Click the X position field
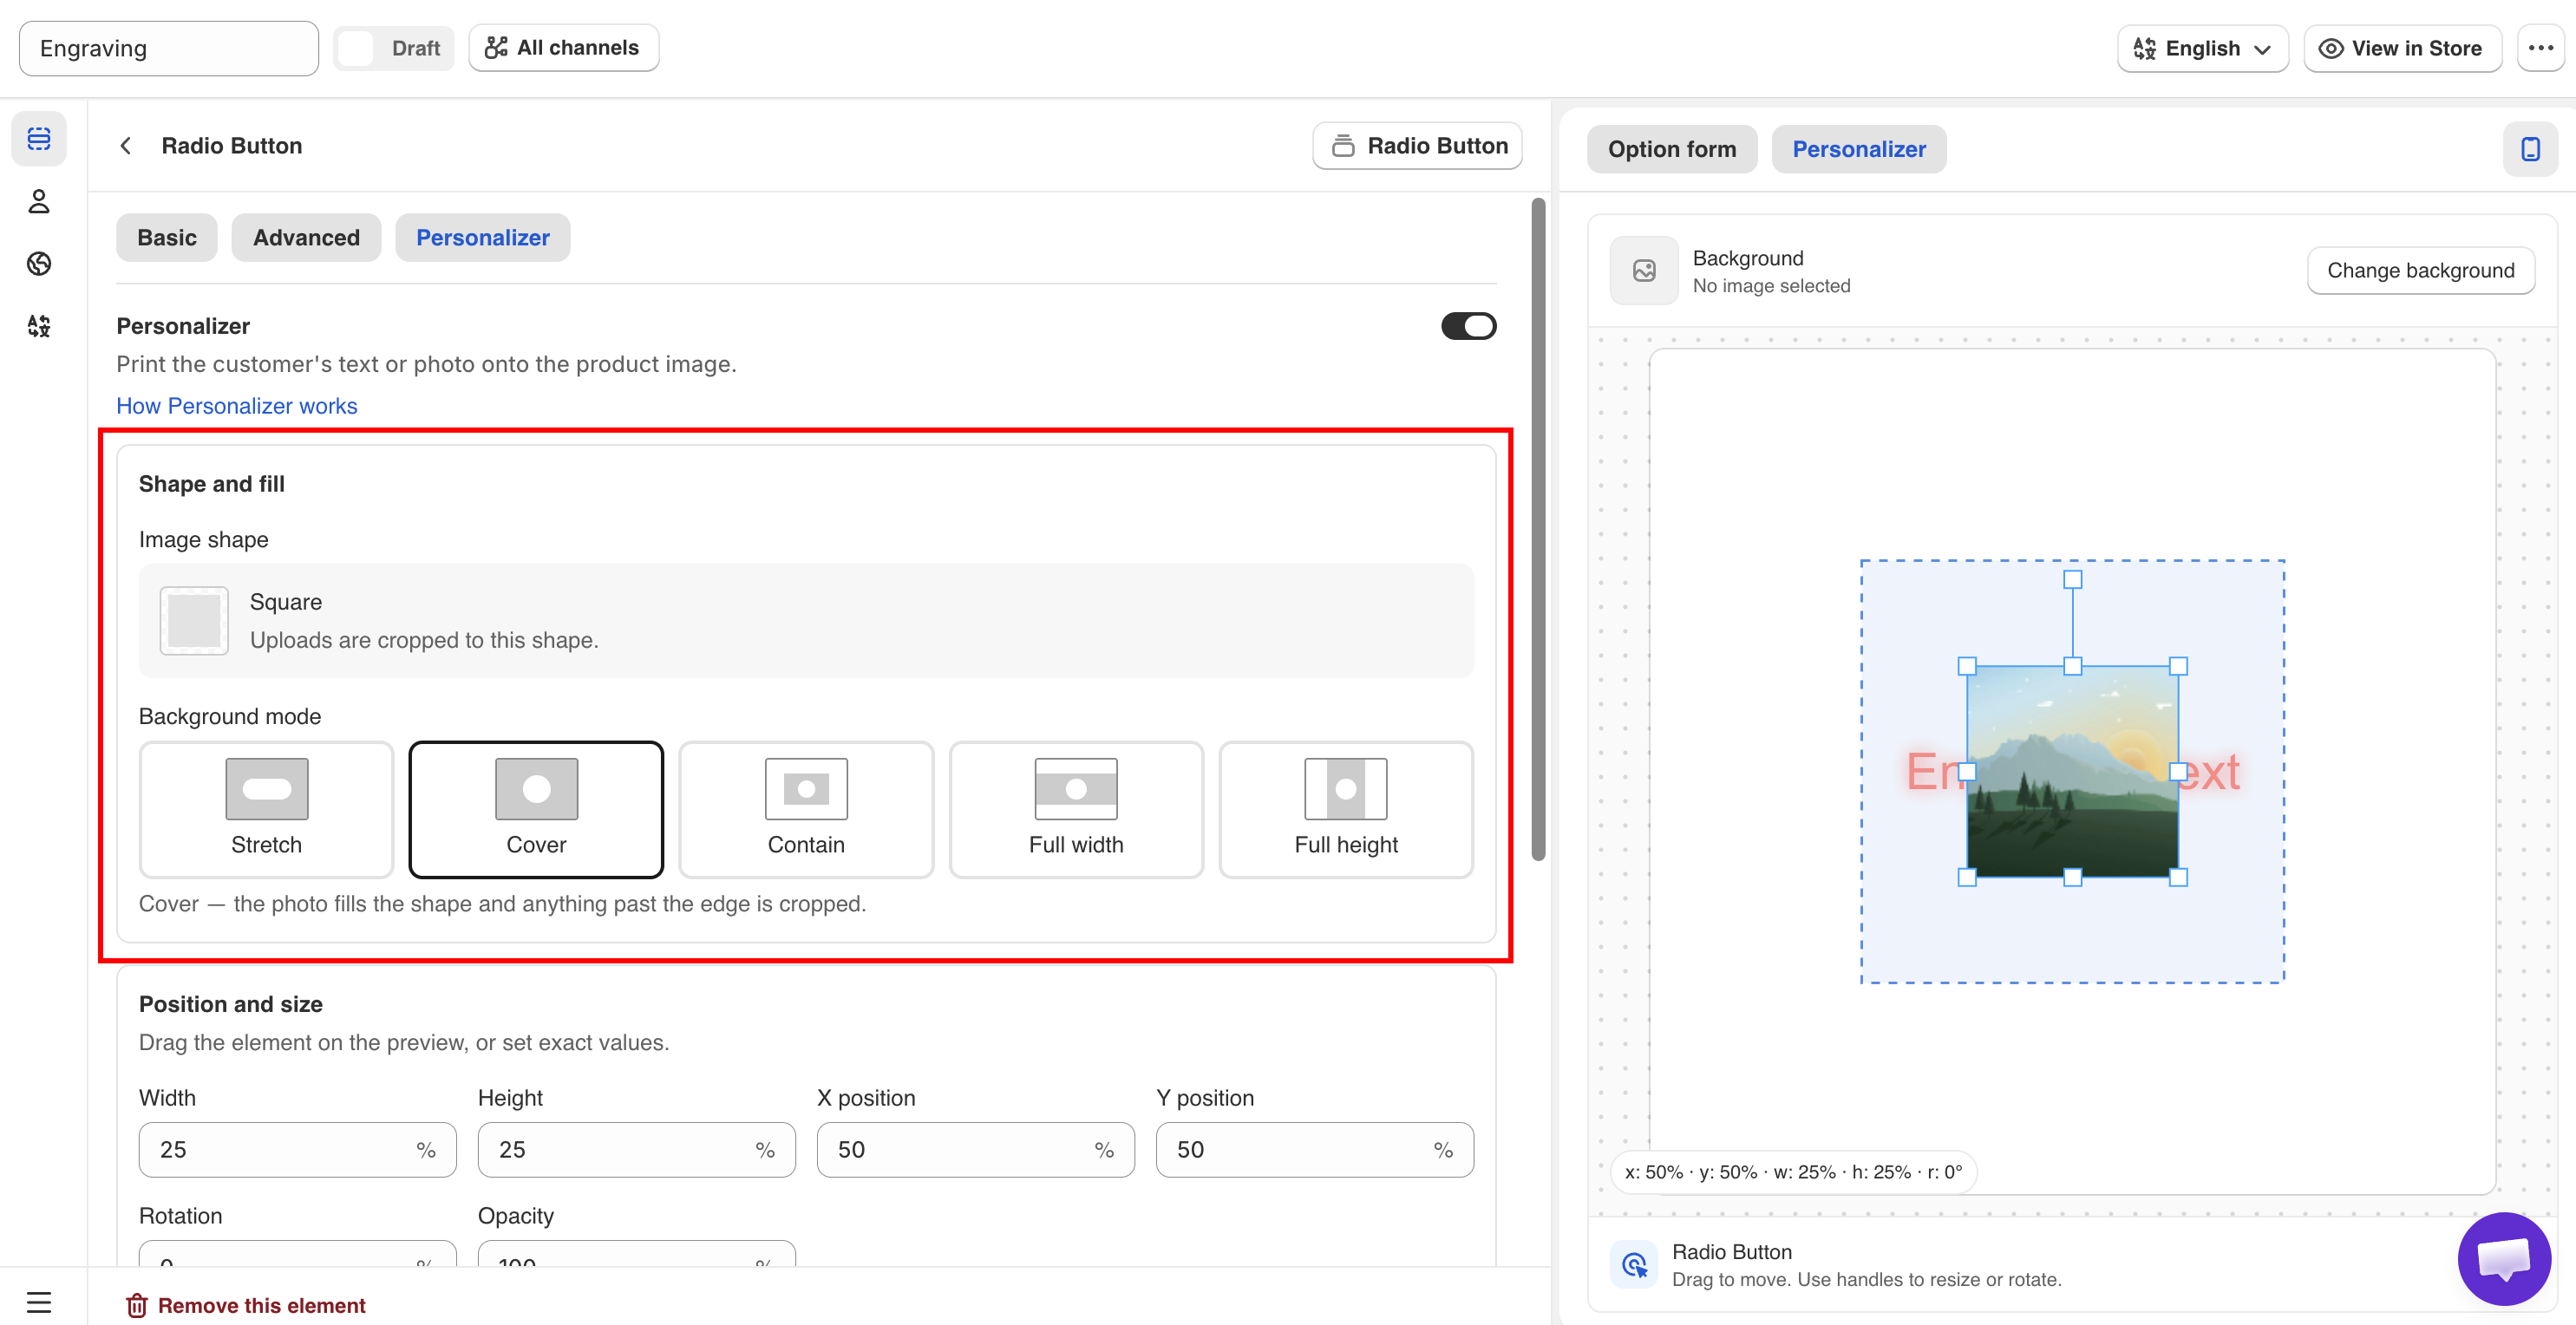 976,1150
